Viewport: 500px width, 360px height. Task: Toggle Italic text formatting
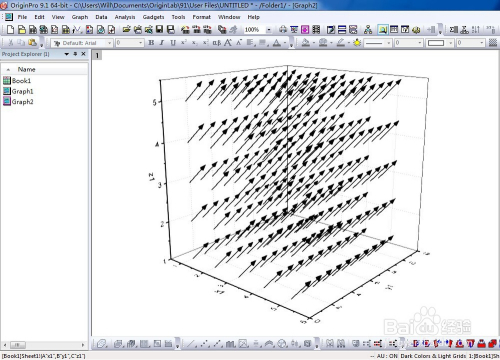(162, 43)
